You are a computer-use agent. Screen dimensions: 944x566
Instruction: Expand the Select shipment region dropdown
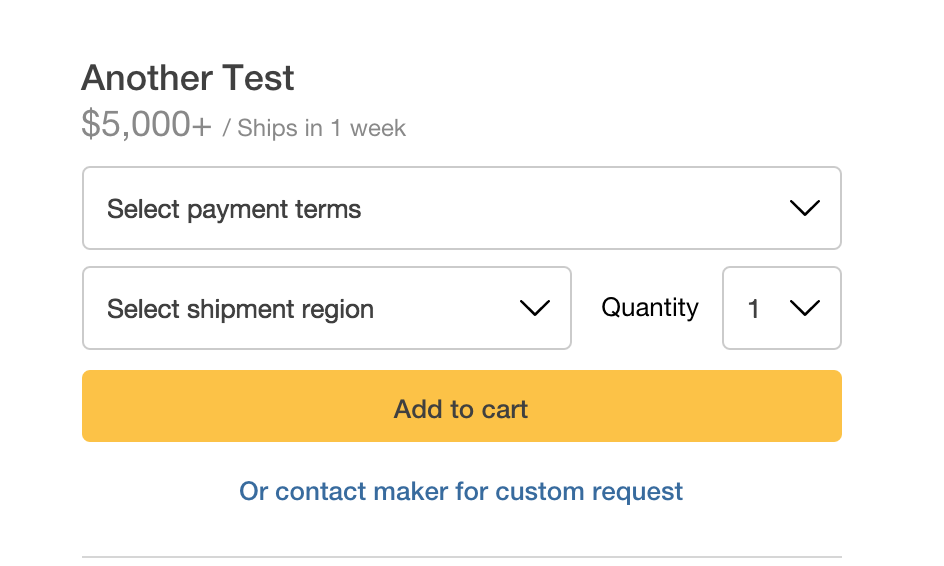327,308
